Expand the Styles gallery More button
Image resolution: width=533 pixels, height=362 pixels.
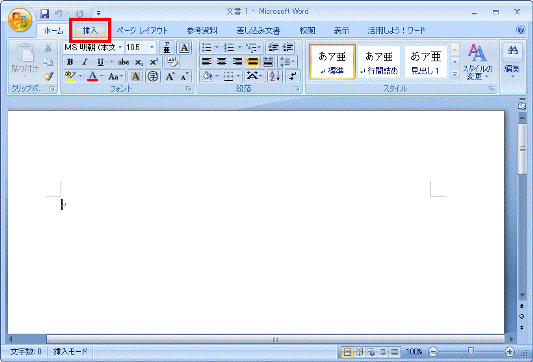click(x=454, y=73)
